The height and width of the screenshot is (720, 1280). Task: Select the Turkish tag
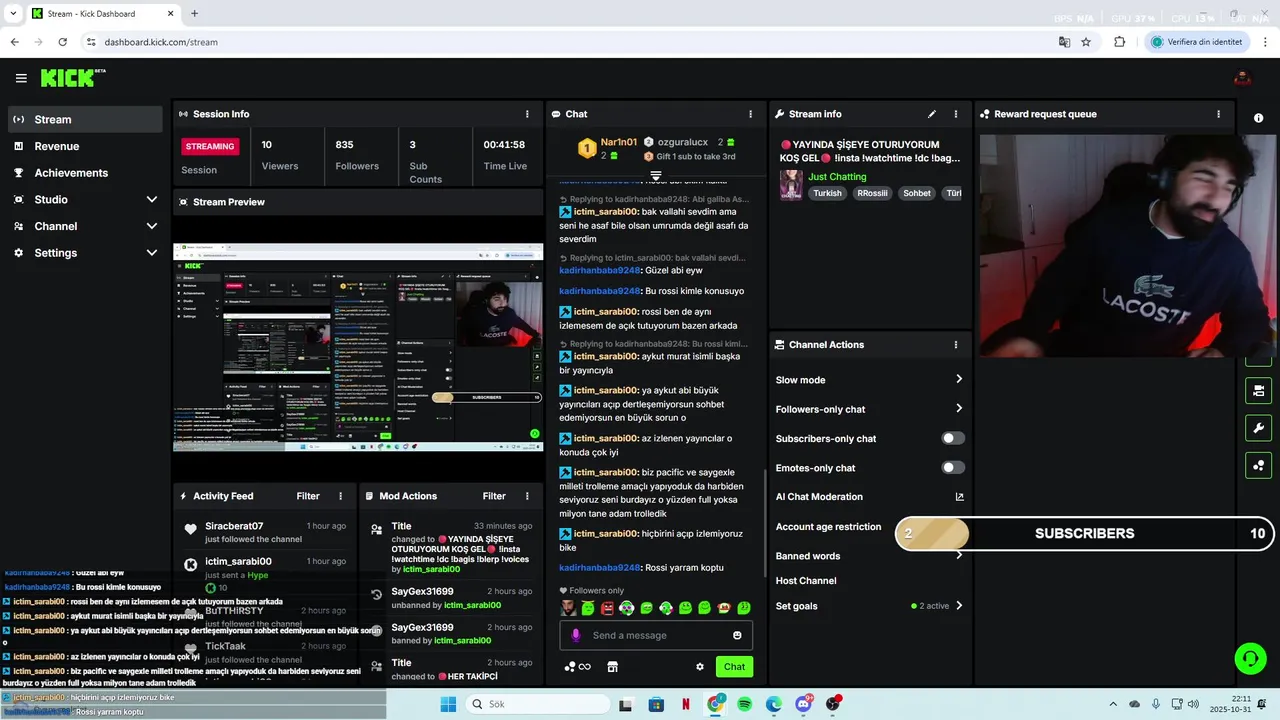pyautogui.click(x=827, y=193)
